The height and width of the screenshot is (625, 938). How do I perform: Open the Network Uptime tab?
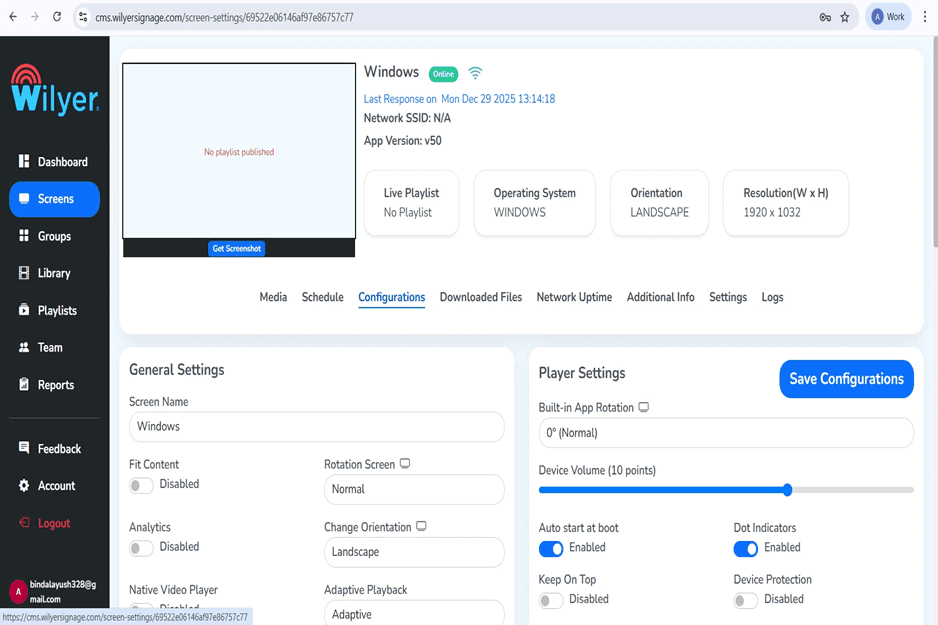coord(574,297)
